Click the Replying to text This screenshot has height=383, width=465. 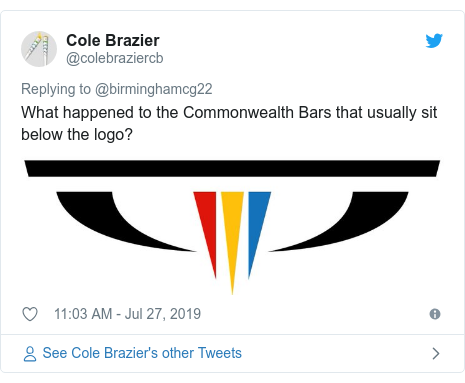coord(56,89)
